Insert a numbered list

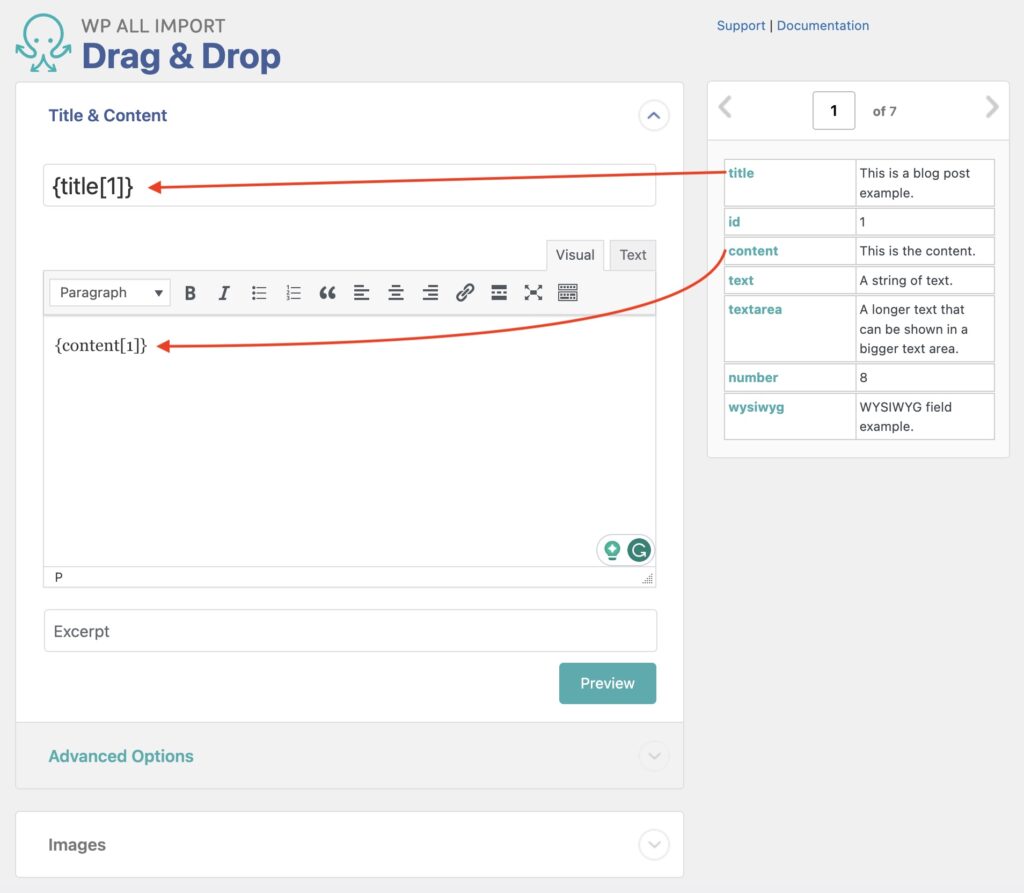tap(293, 293)
